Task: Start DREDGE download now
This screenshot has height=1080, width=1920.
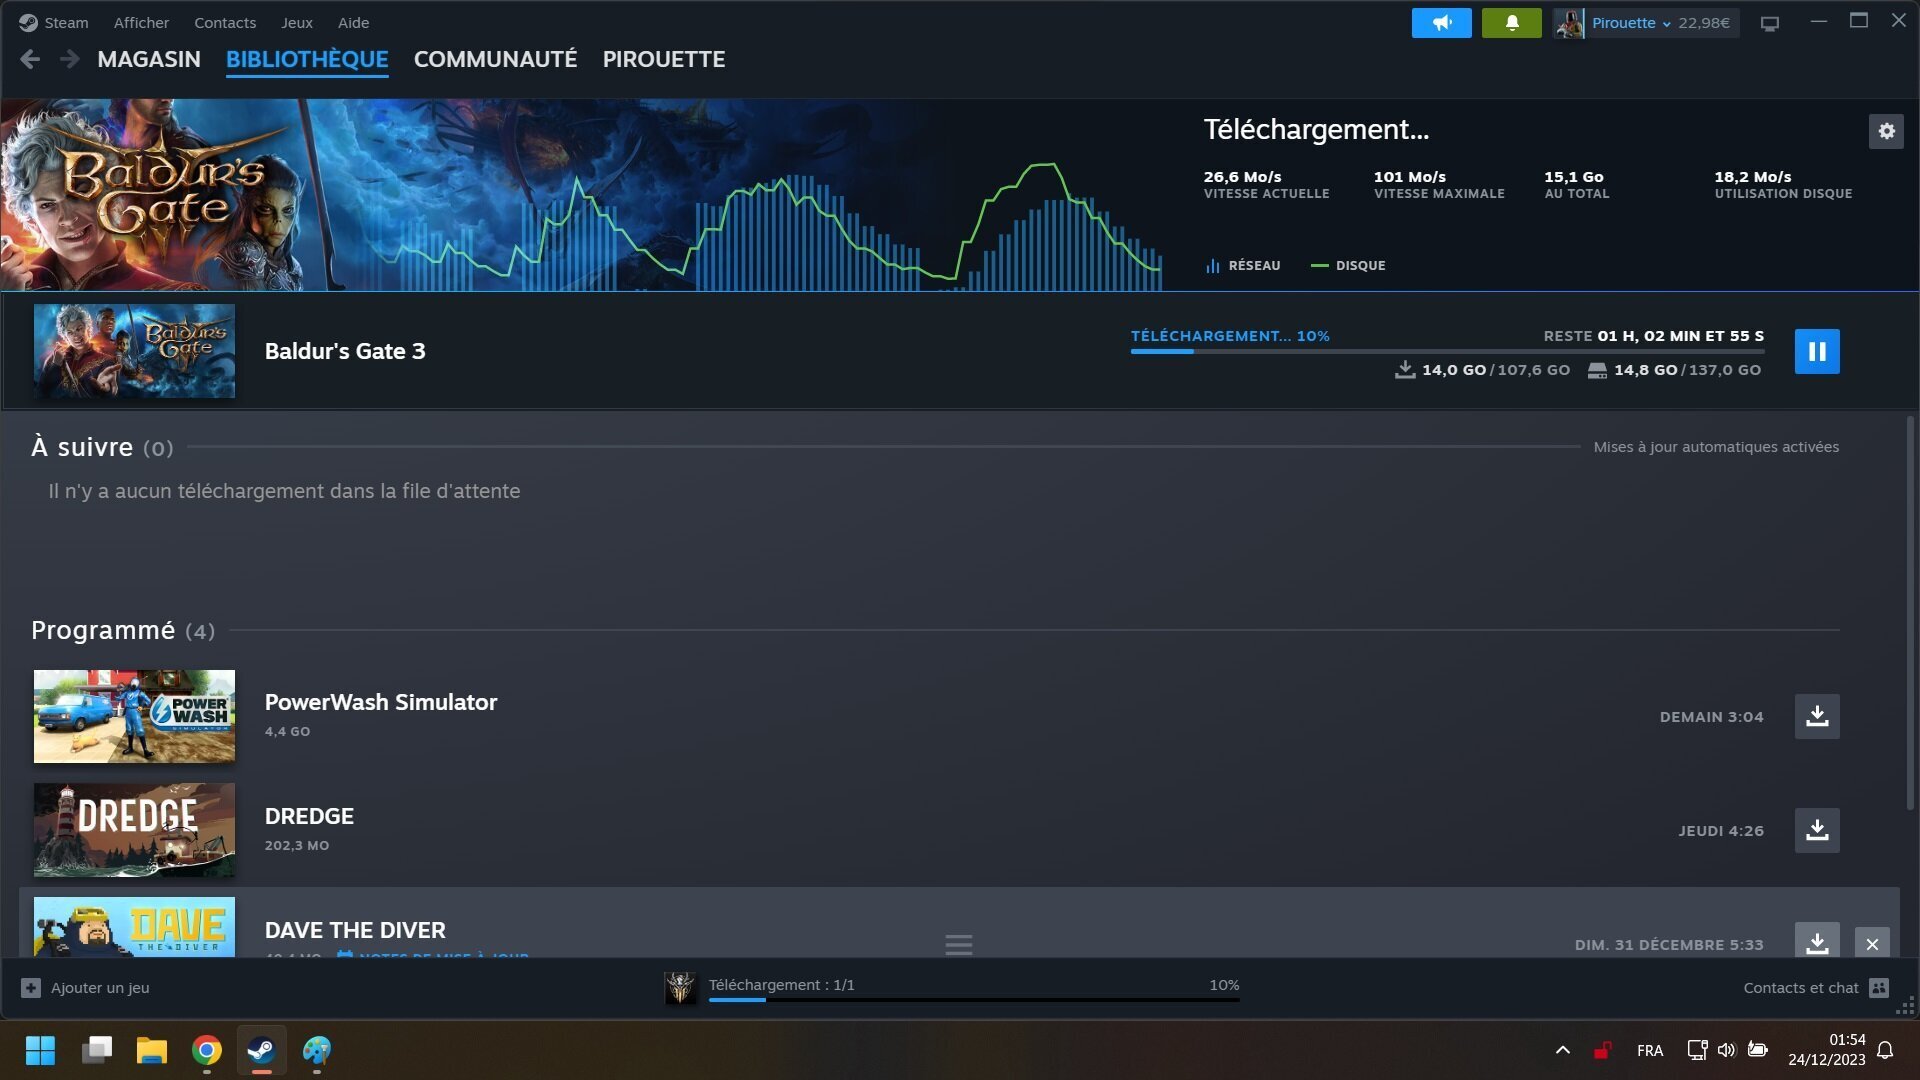Action: point(1817,830)
